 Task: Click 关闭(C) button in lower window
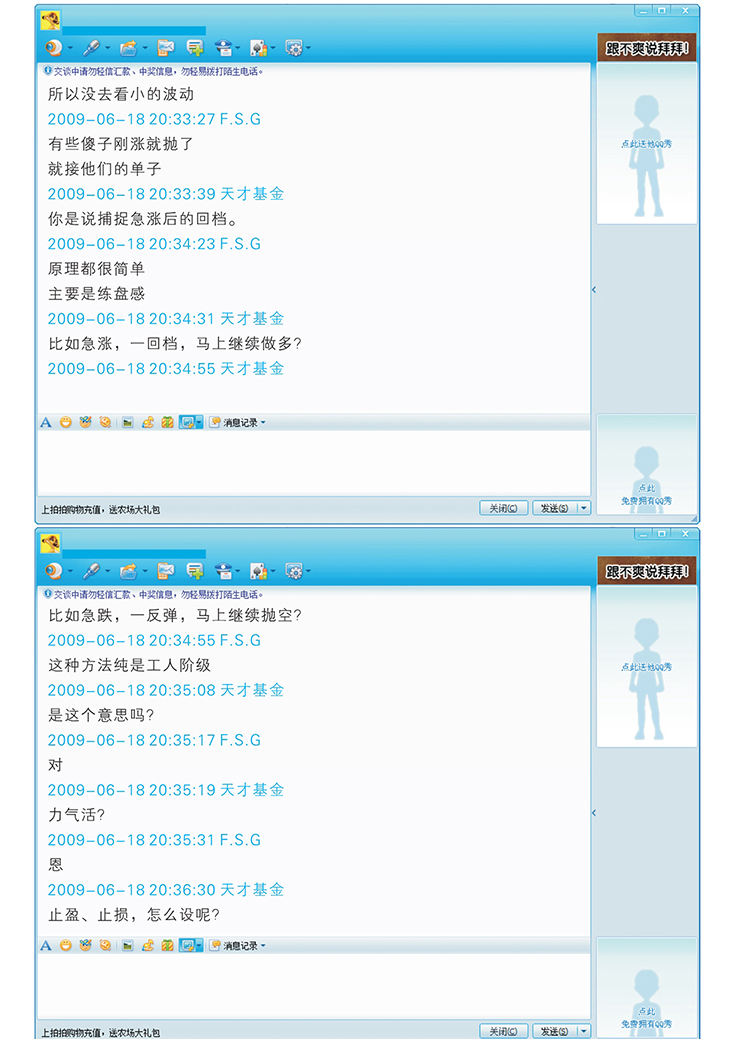(x=504, y=1032)
